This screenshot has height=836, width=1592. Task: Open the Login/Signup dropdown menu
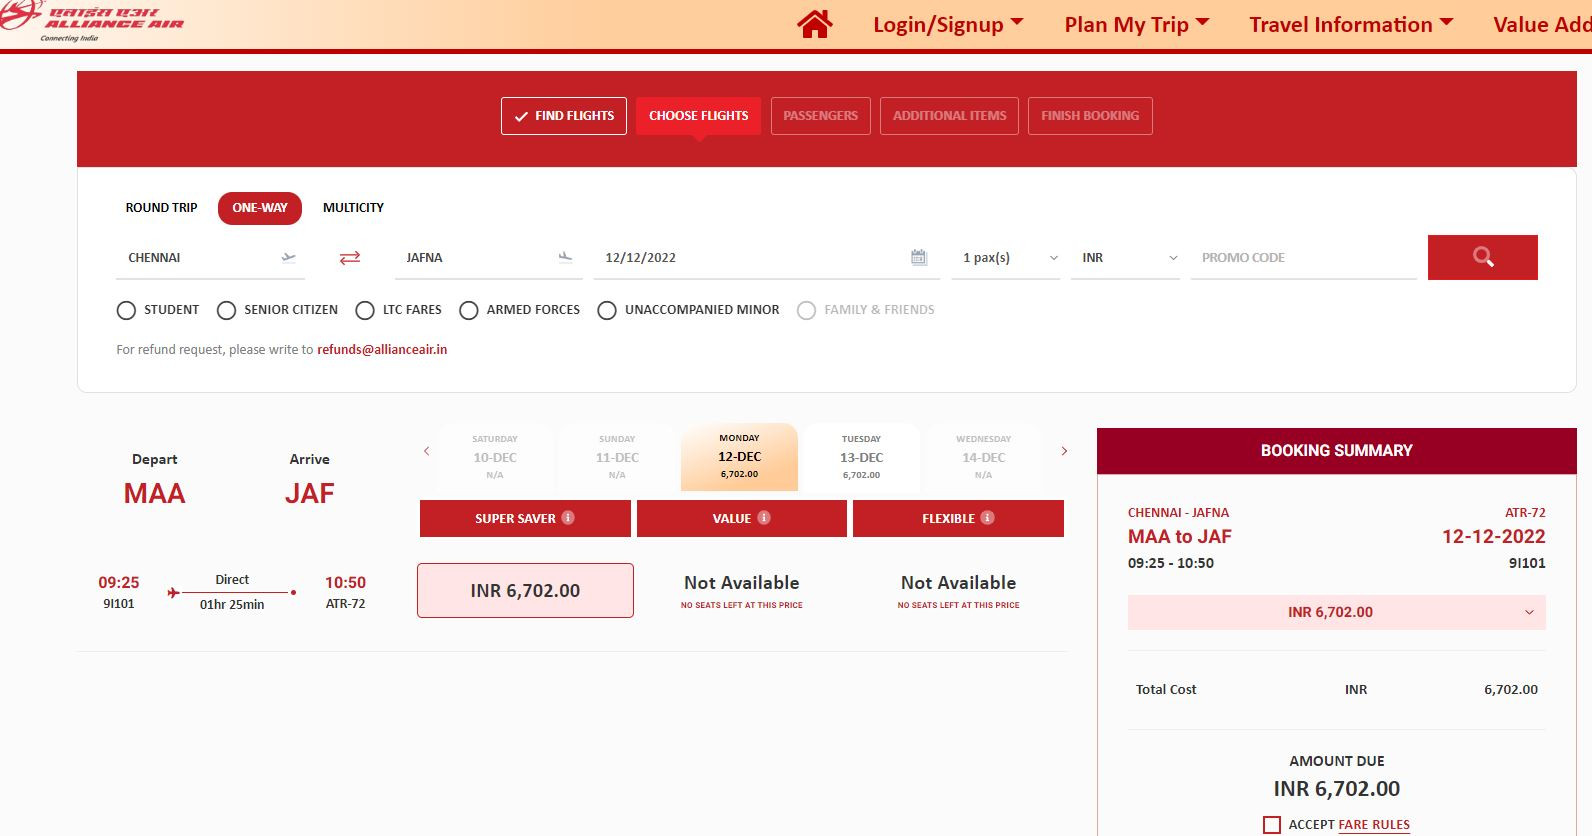pyautogui.click(x=948, y=25)
